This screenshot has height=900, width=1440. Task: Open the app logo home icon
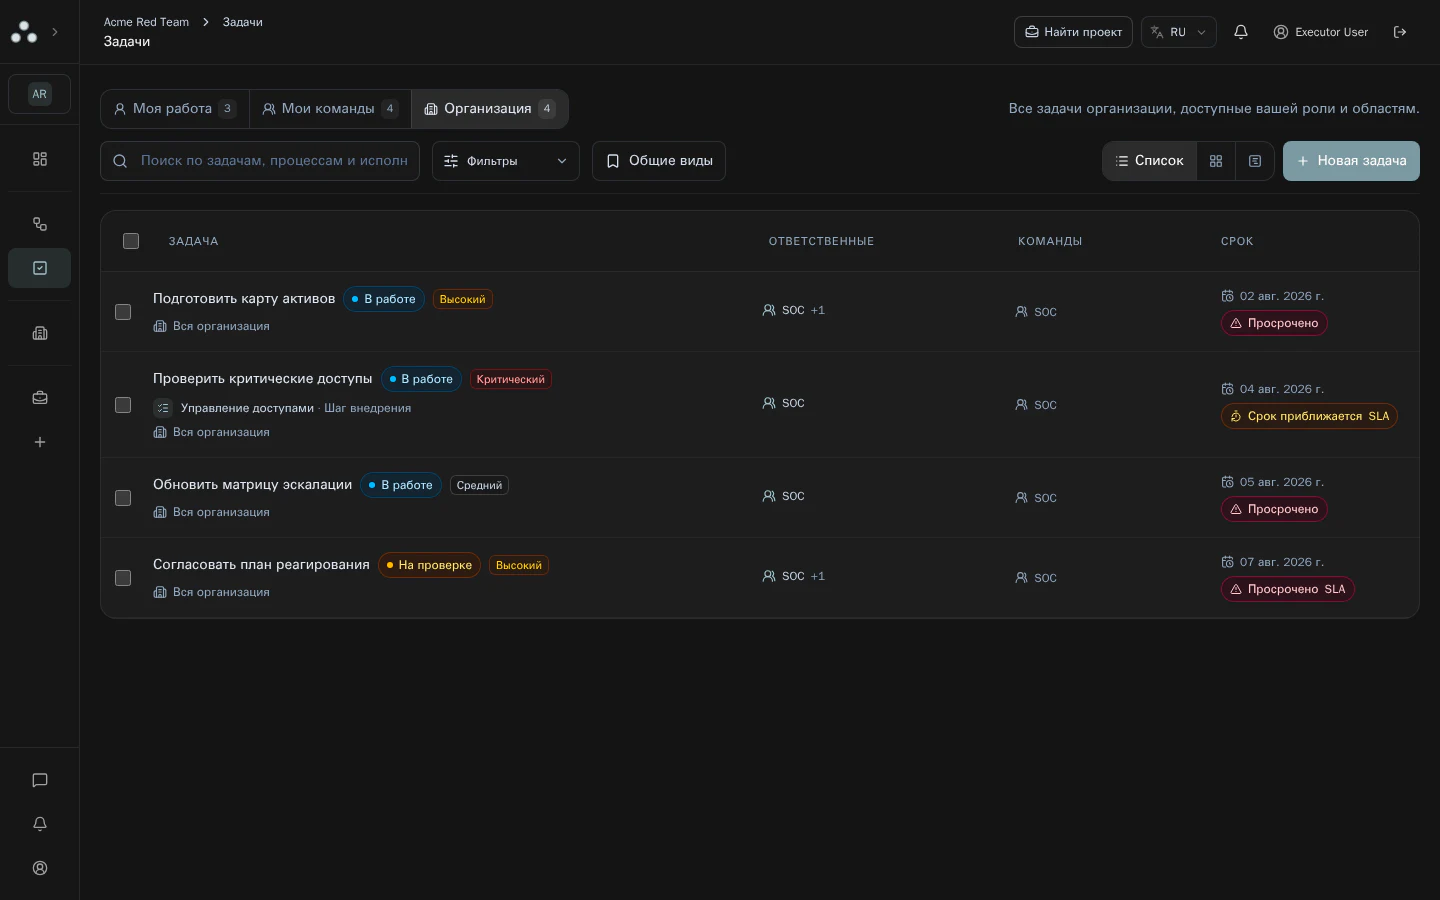24,32
